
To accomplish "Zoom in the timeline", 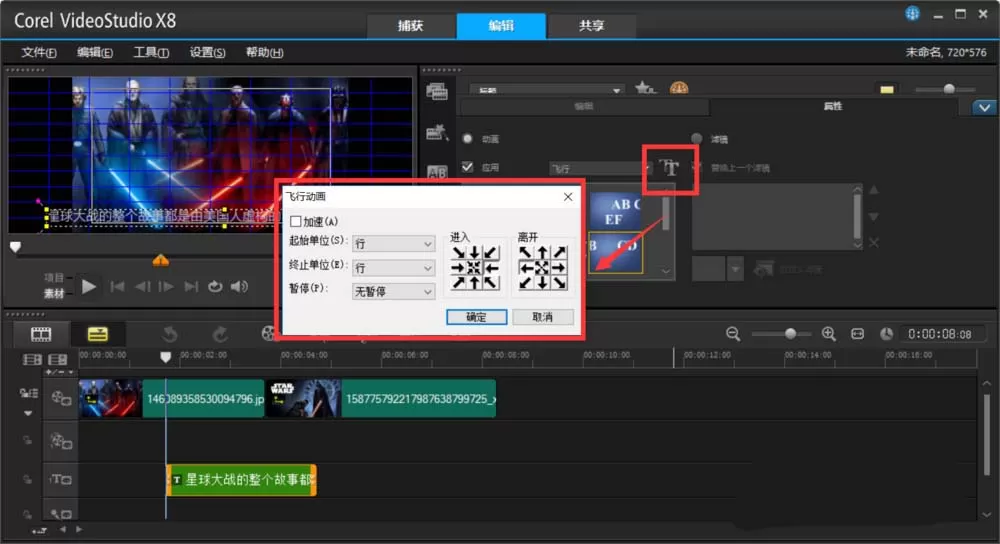I will pos(828,334).
